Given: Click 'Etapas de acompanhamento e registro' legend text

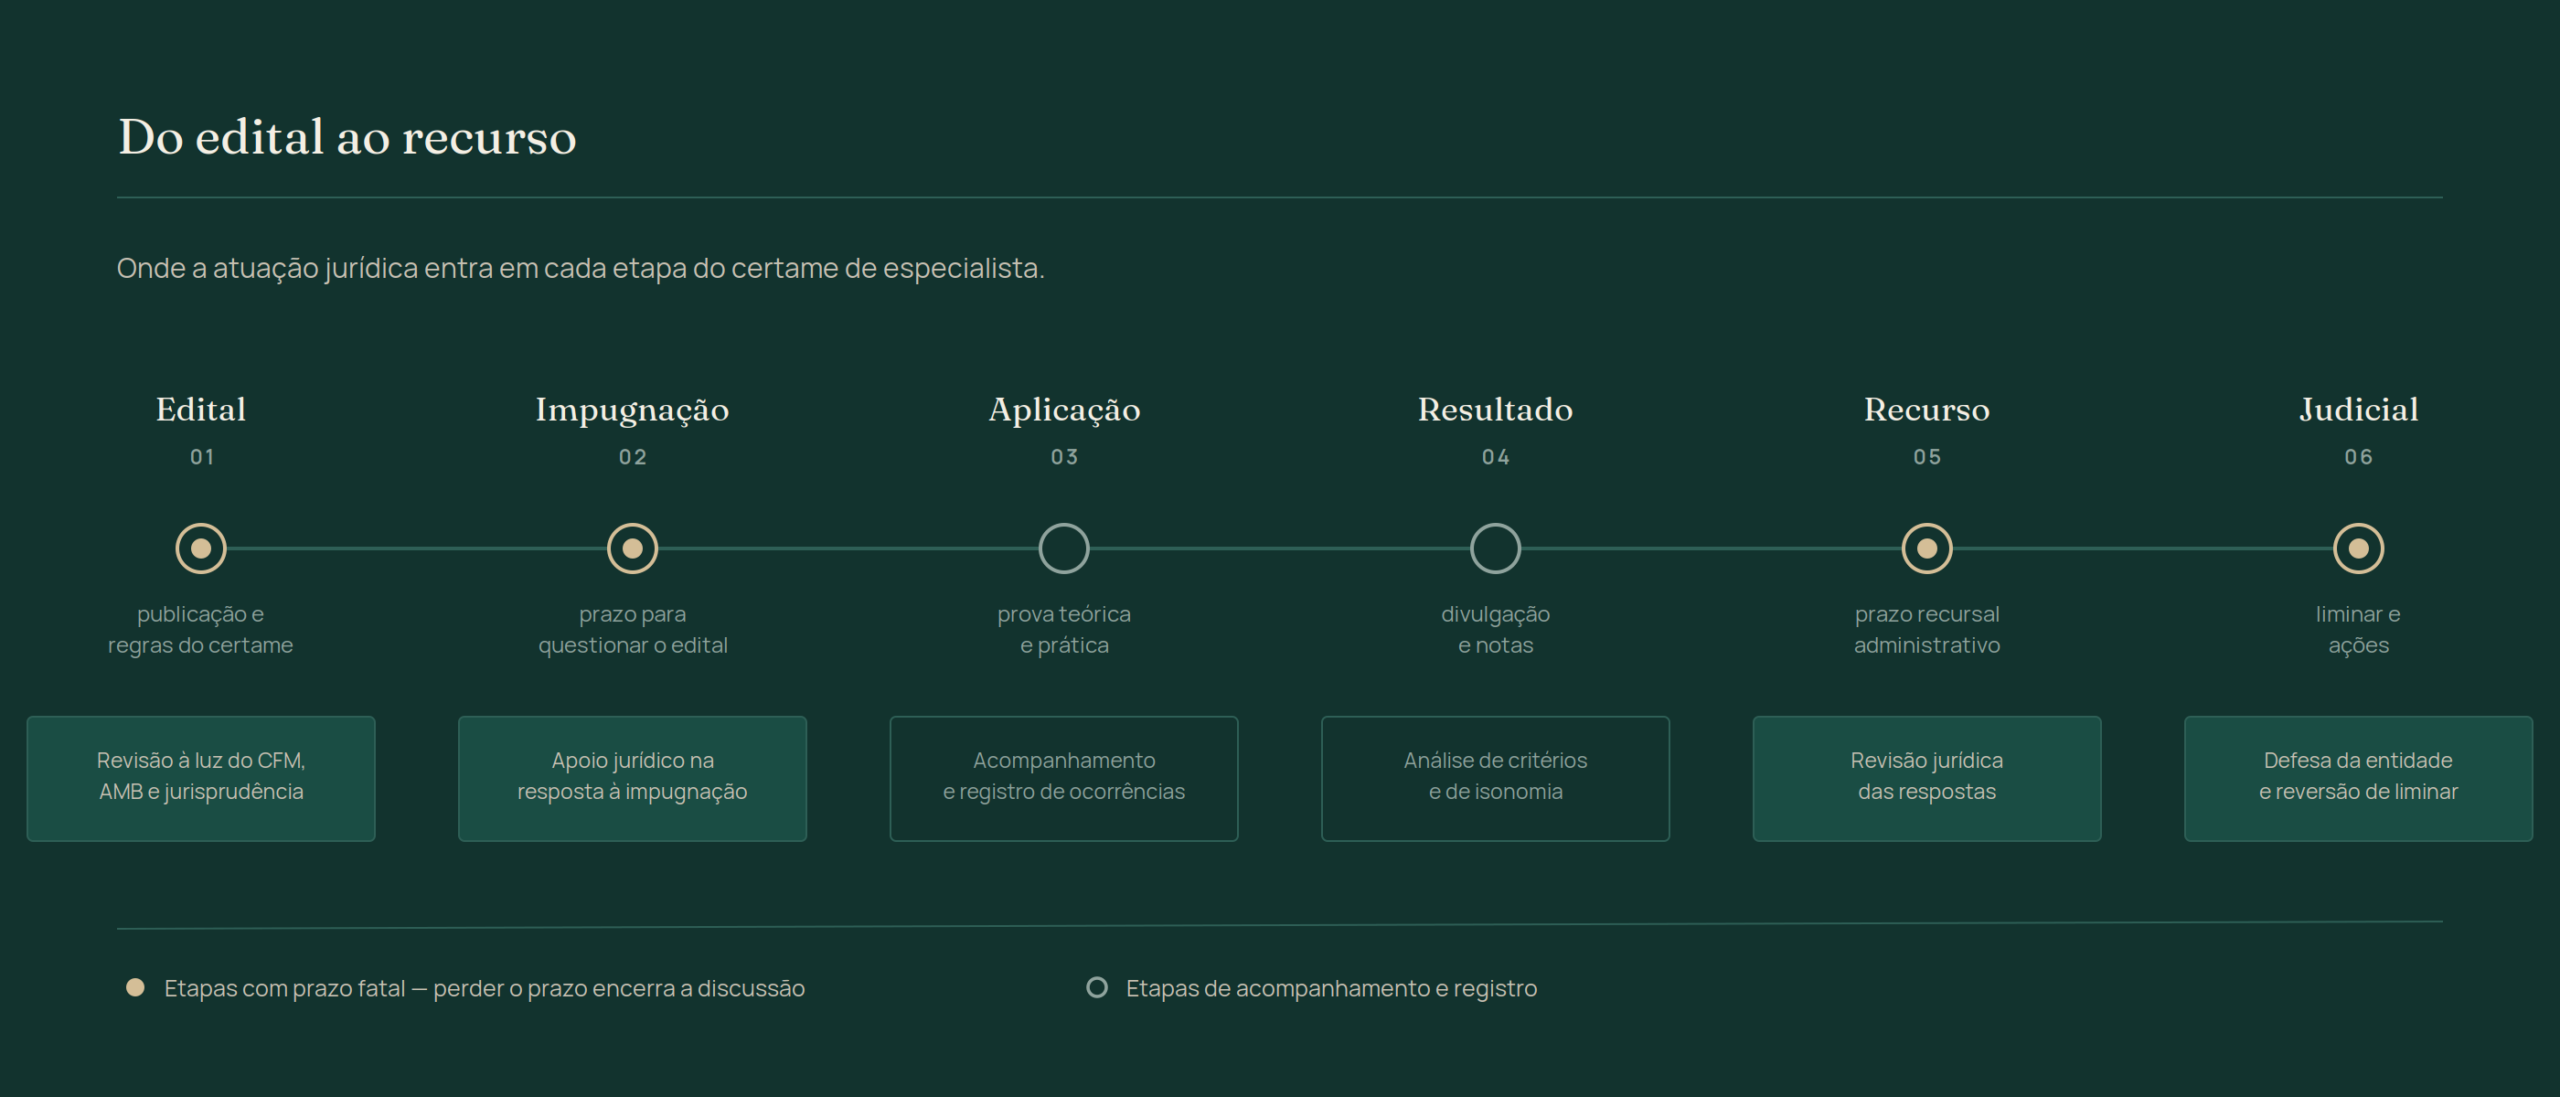Looking at the screenshot, I should pyautogui.click(x=1331, y=989).
